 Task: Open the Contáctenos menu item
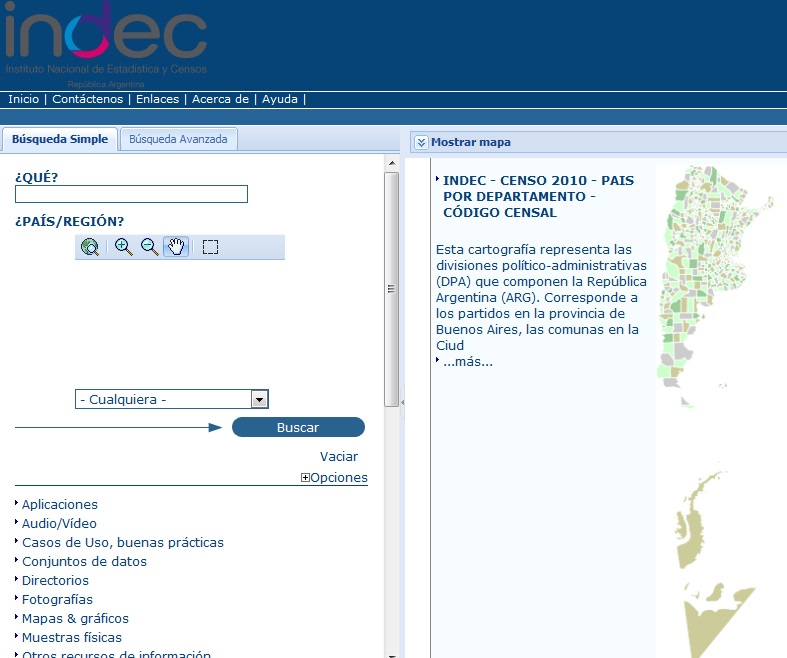(88, 99)
